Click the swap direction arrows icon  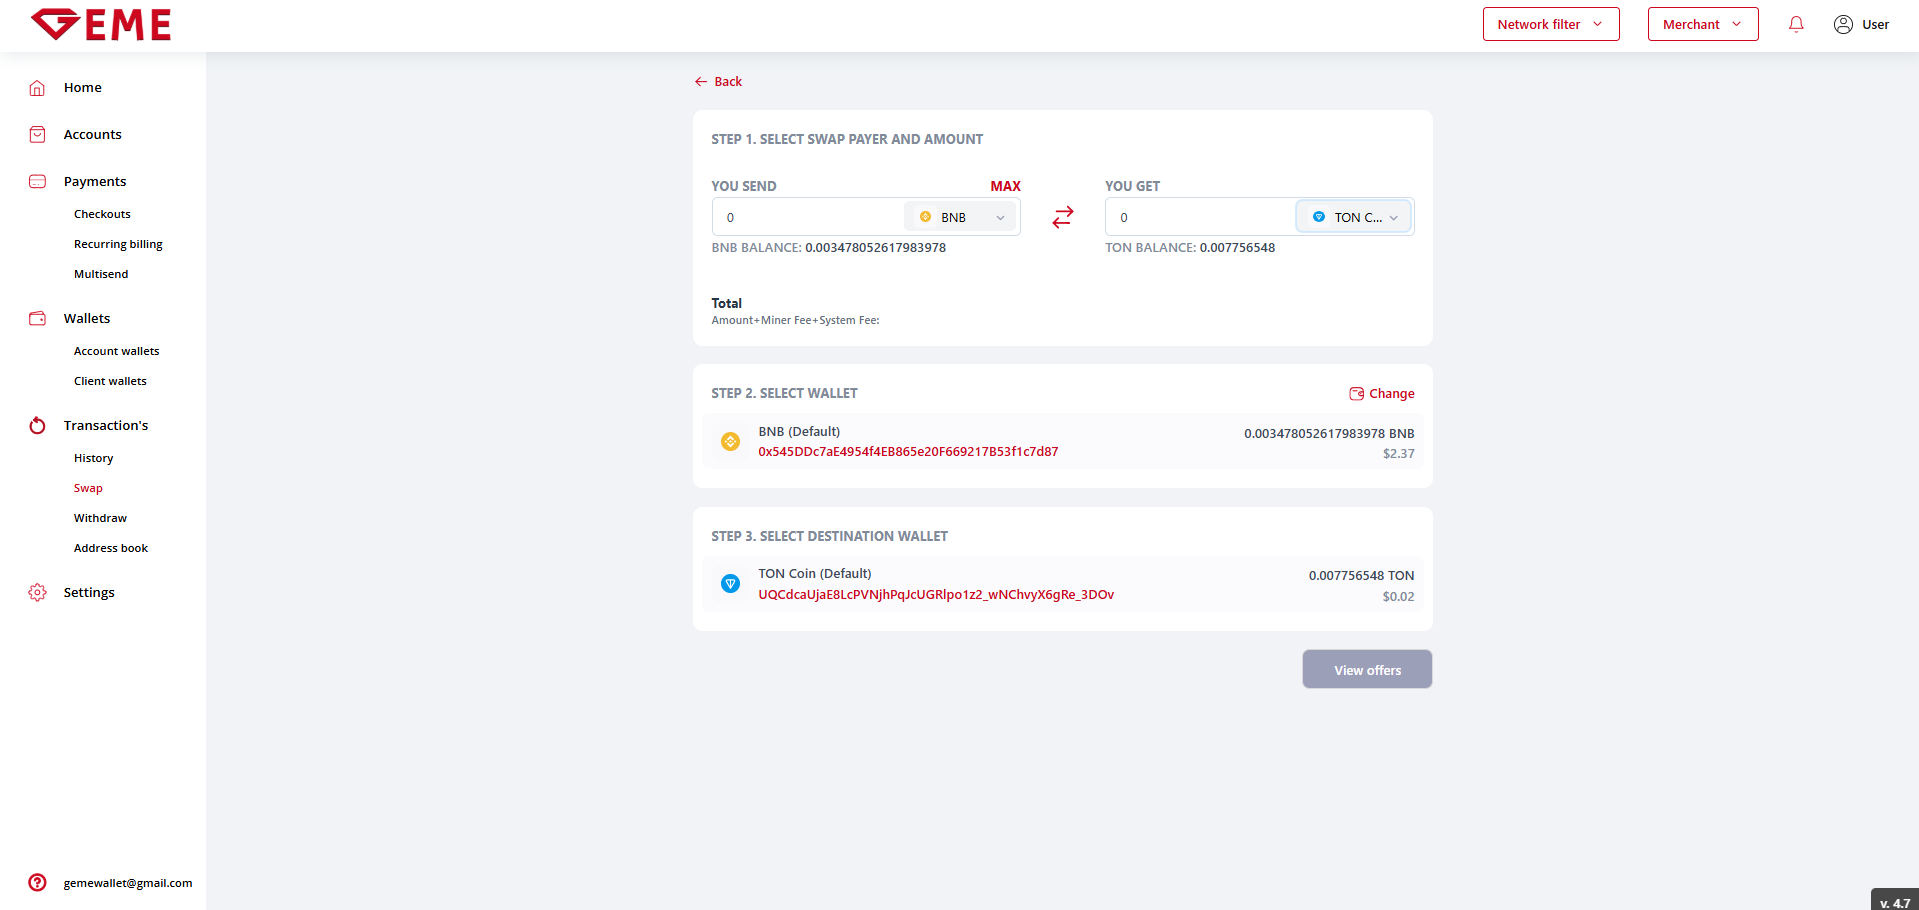tap(1062, 217)
